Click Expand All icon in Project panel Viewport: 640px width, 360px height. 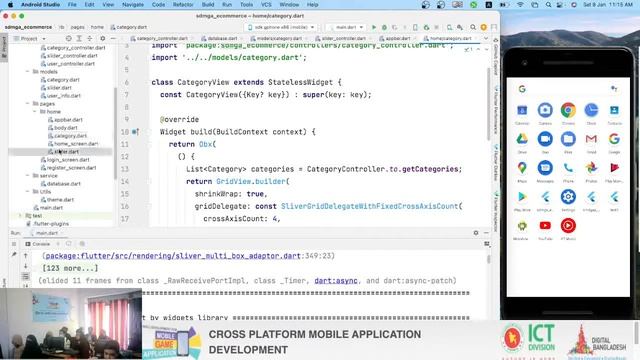click(79, 38)
